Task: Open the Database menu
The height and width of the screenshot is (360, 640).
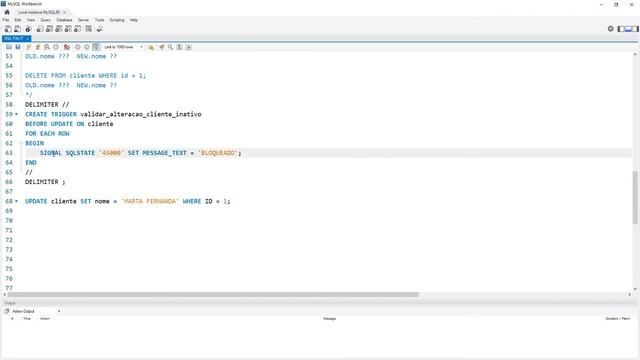Action: click(x=64, y=20)
